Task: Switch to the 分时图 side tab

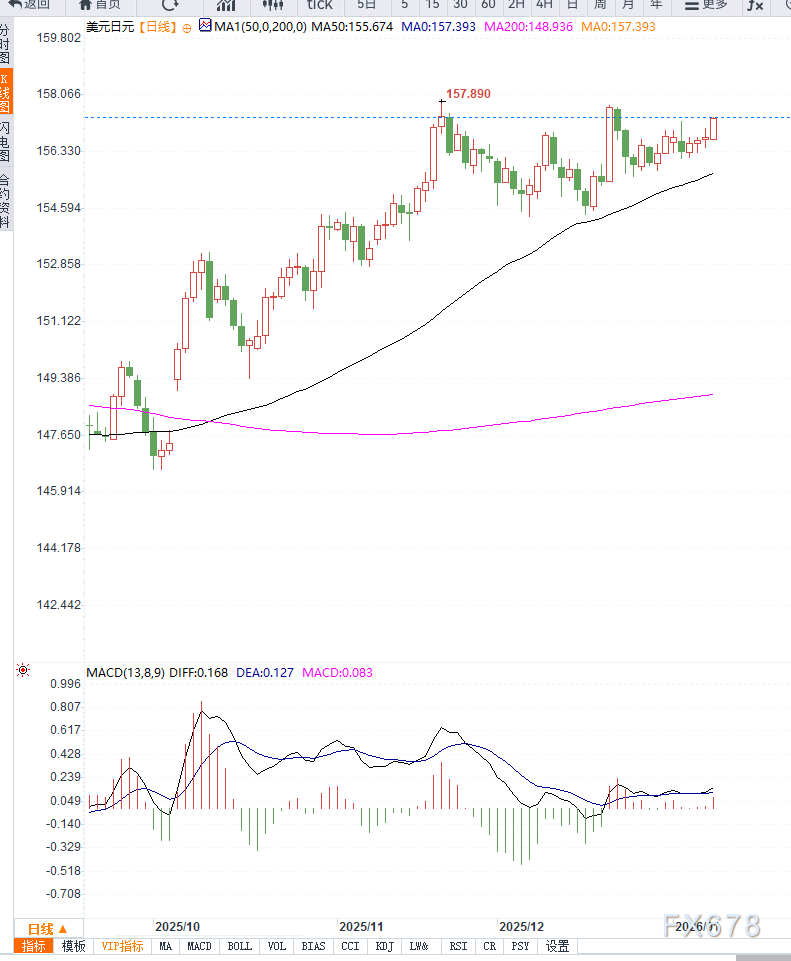Action: (6, 46)
